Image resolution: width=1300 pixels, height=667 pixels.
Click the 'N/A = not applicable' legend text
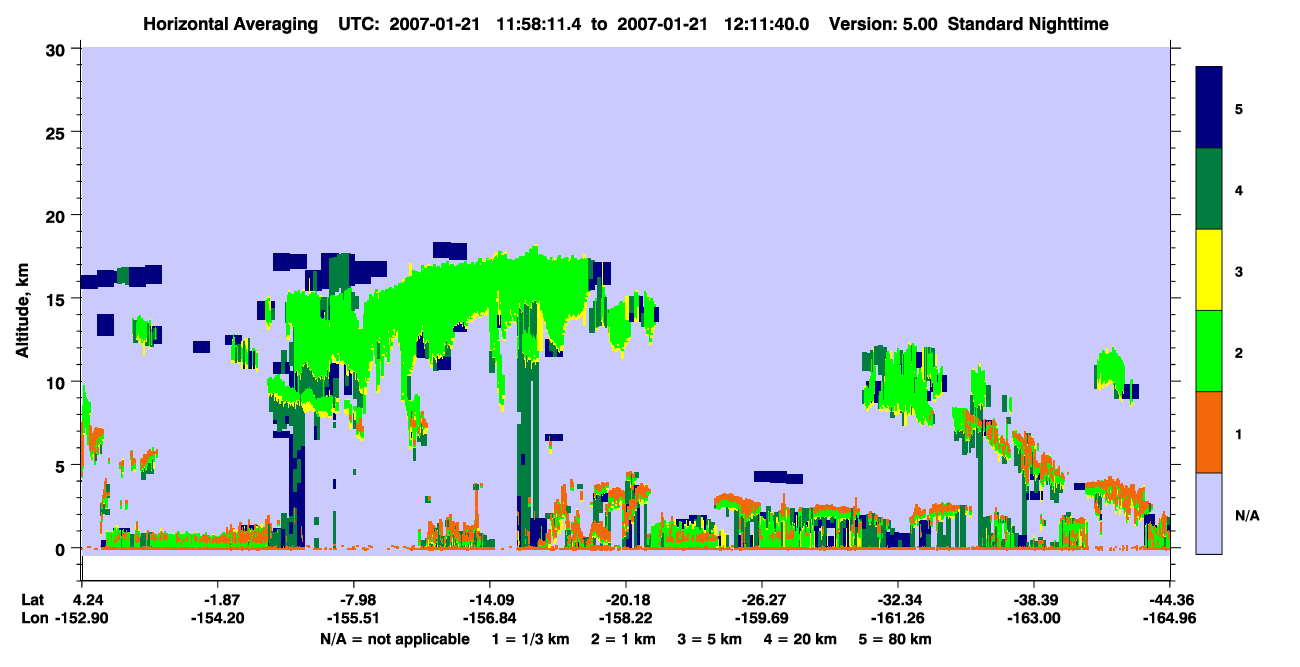[x=394, y=639]
